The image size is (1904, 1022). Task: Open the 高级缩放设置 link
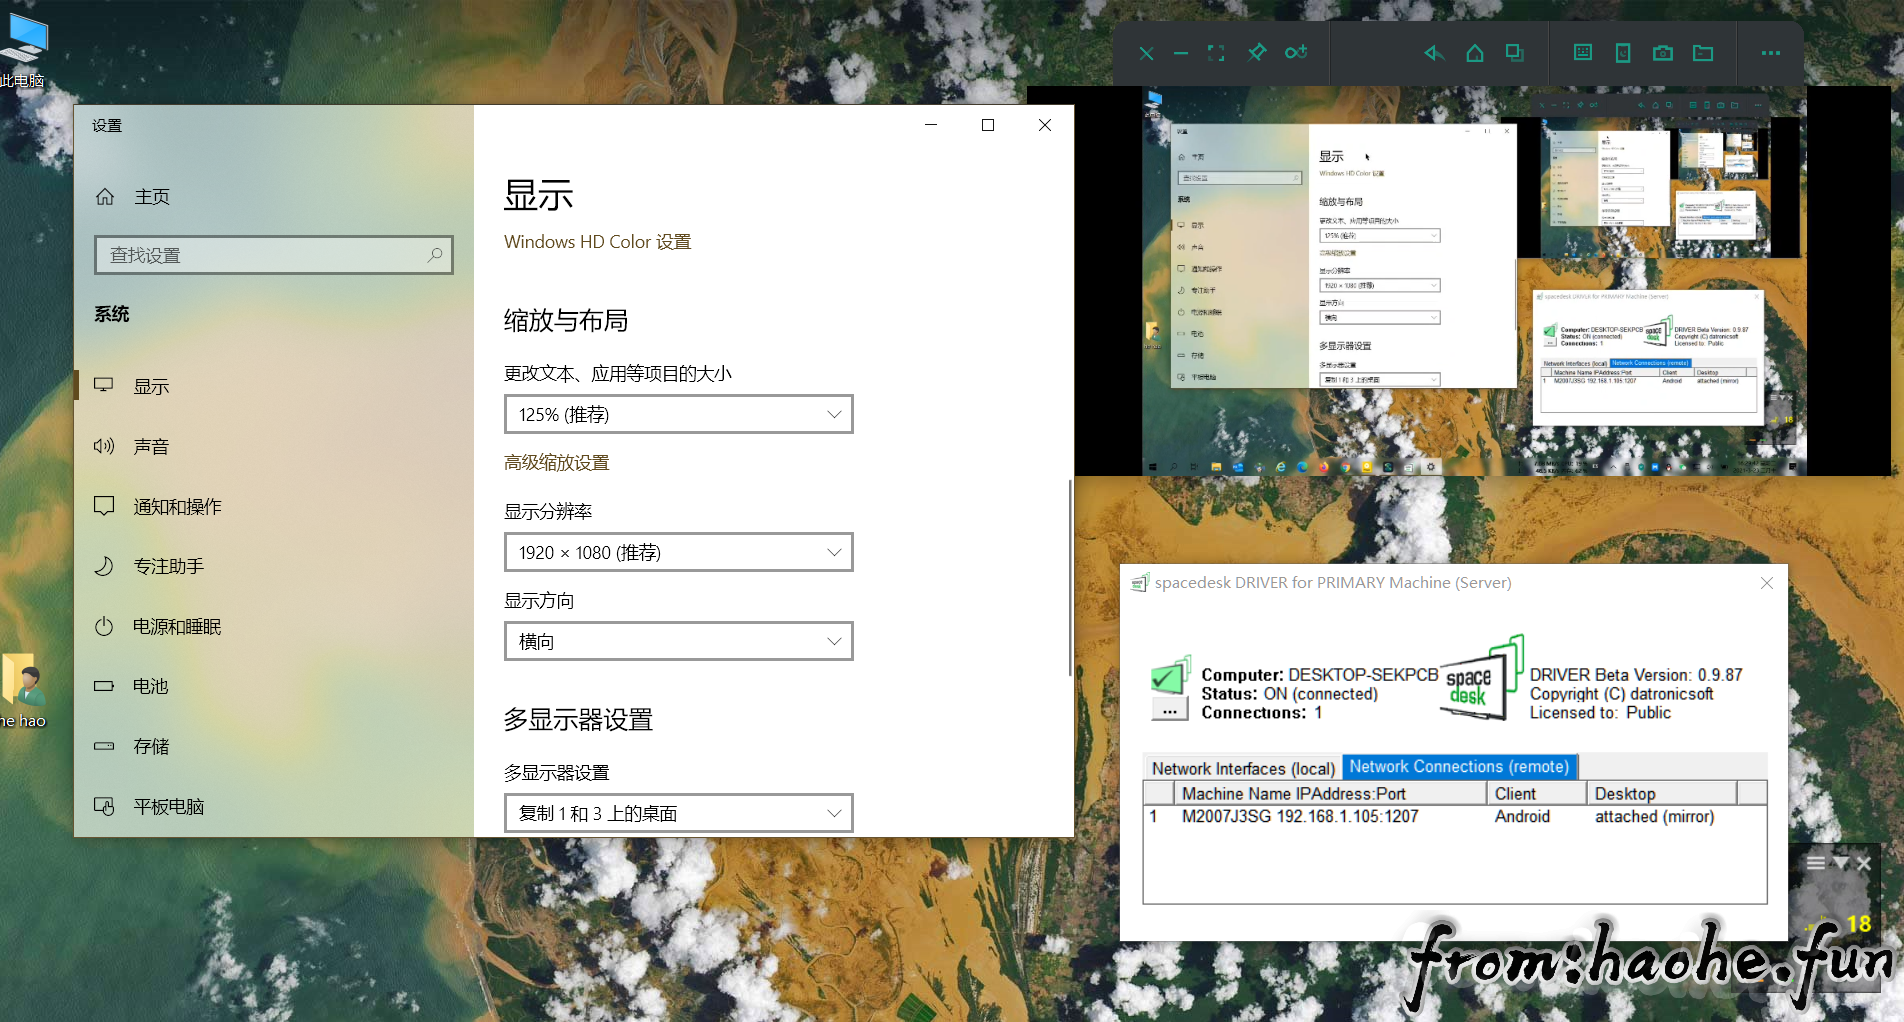(x=557, y=463)
